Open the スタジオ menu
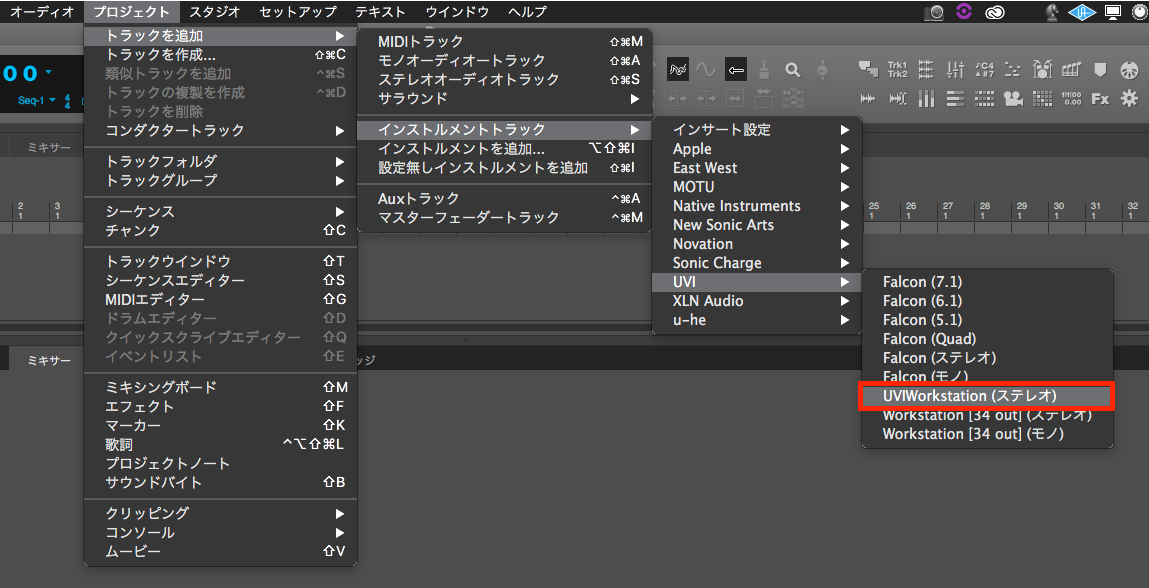The width and height of the screenshot is (1149, 588). (215, 12)
